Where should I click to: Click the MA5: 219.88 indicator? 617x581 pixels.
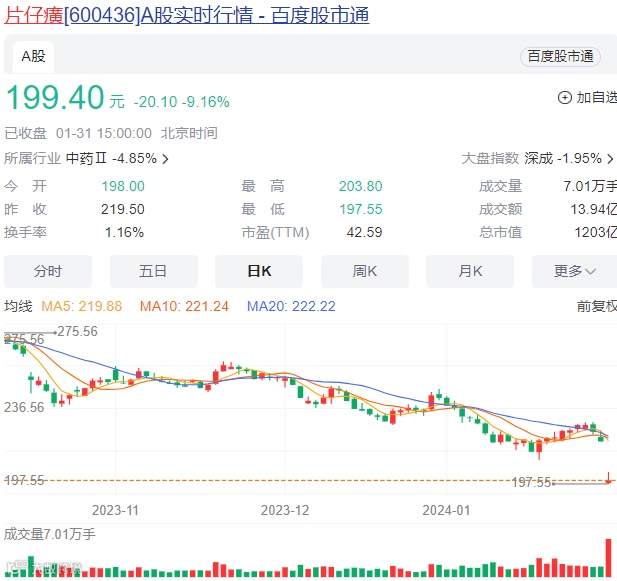pos(82,306)
